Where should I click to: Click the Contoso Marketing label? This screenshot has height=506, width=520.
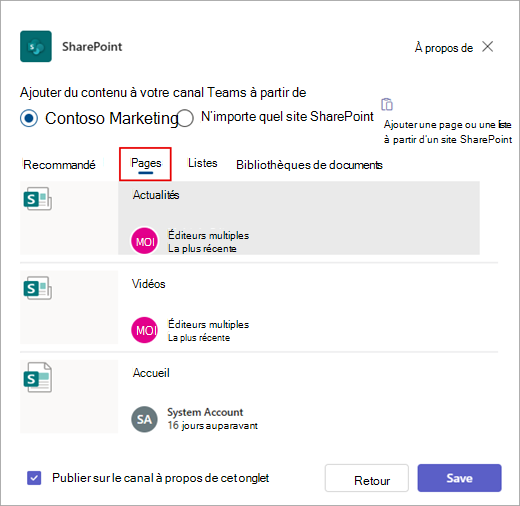click(x=112, y=118)
